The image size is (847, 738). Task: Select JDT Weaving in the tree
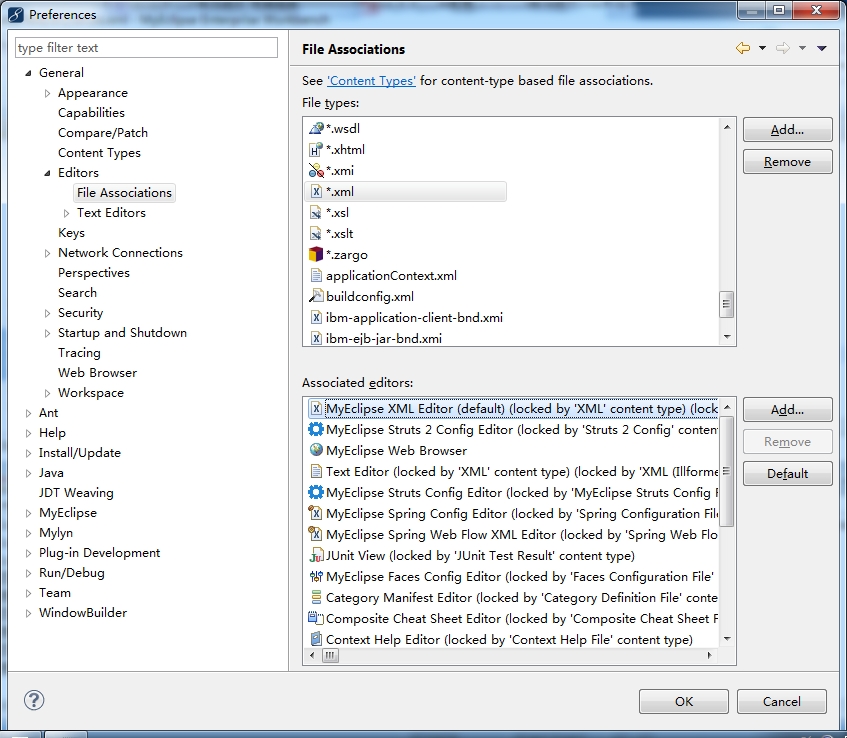pyautogui.click(x=76, y=493)
